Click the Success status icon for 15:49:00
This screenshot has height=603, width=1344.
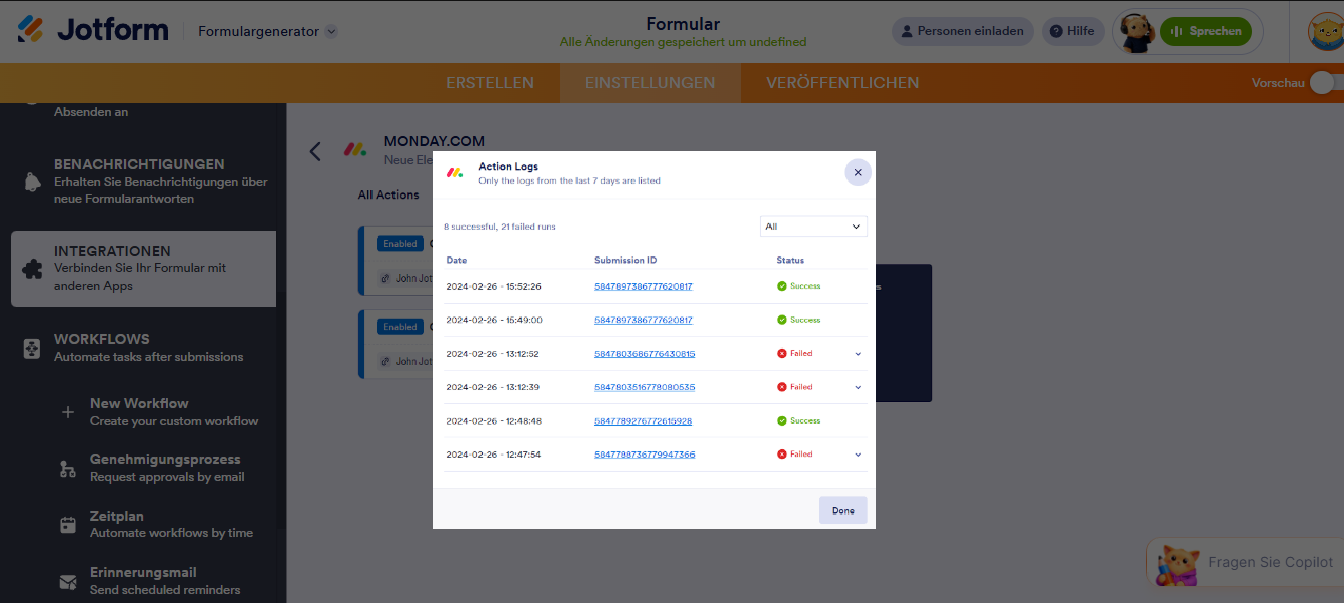[x=782, y=320]
